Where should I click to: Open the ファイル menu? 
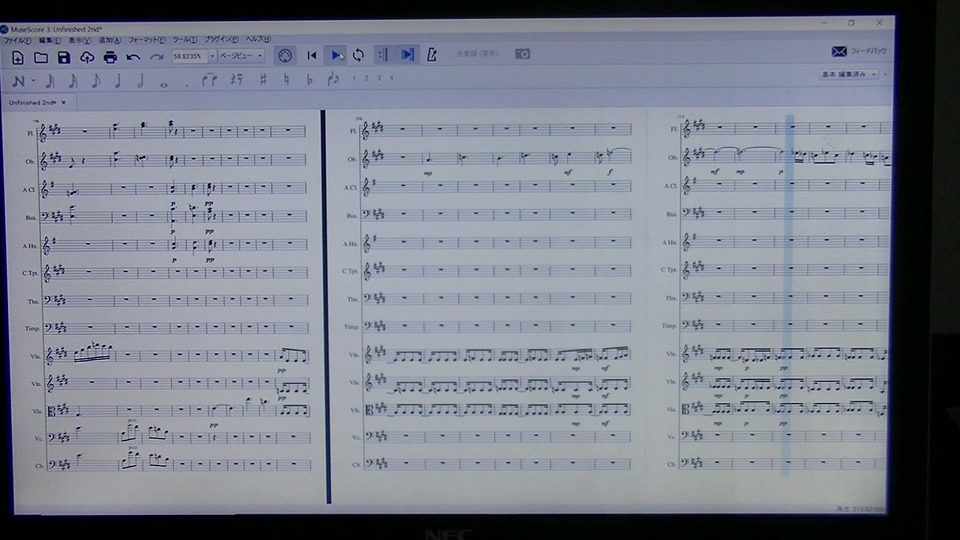click(x=17, y=40)
